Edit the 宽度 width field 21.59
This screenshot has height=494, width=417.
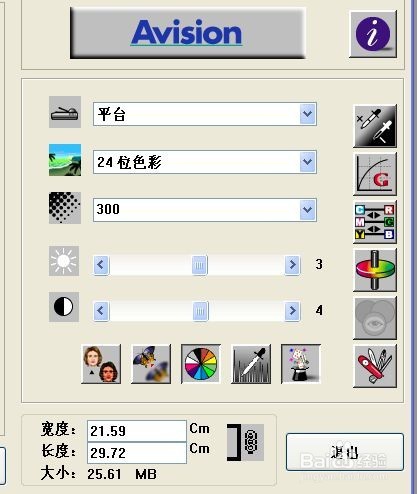pos(137,431)
